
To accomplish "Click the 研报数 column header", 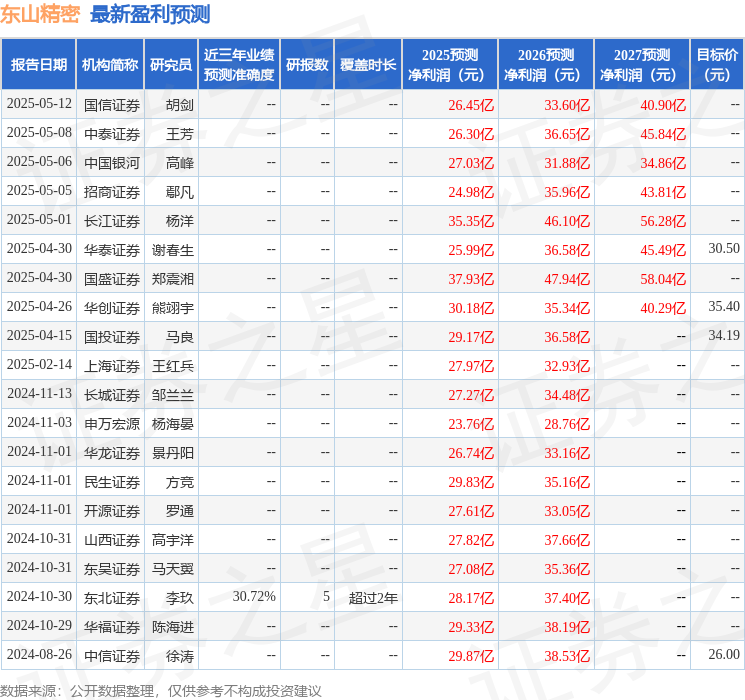I will [307, 65].
